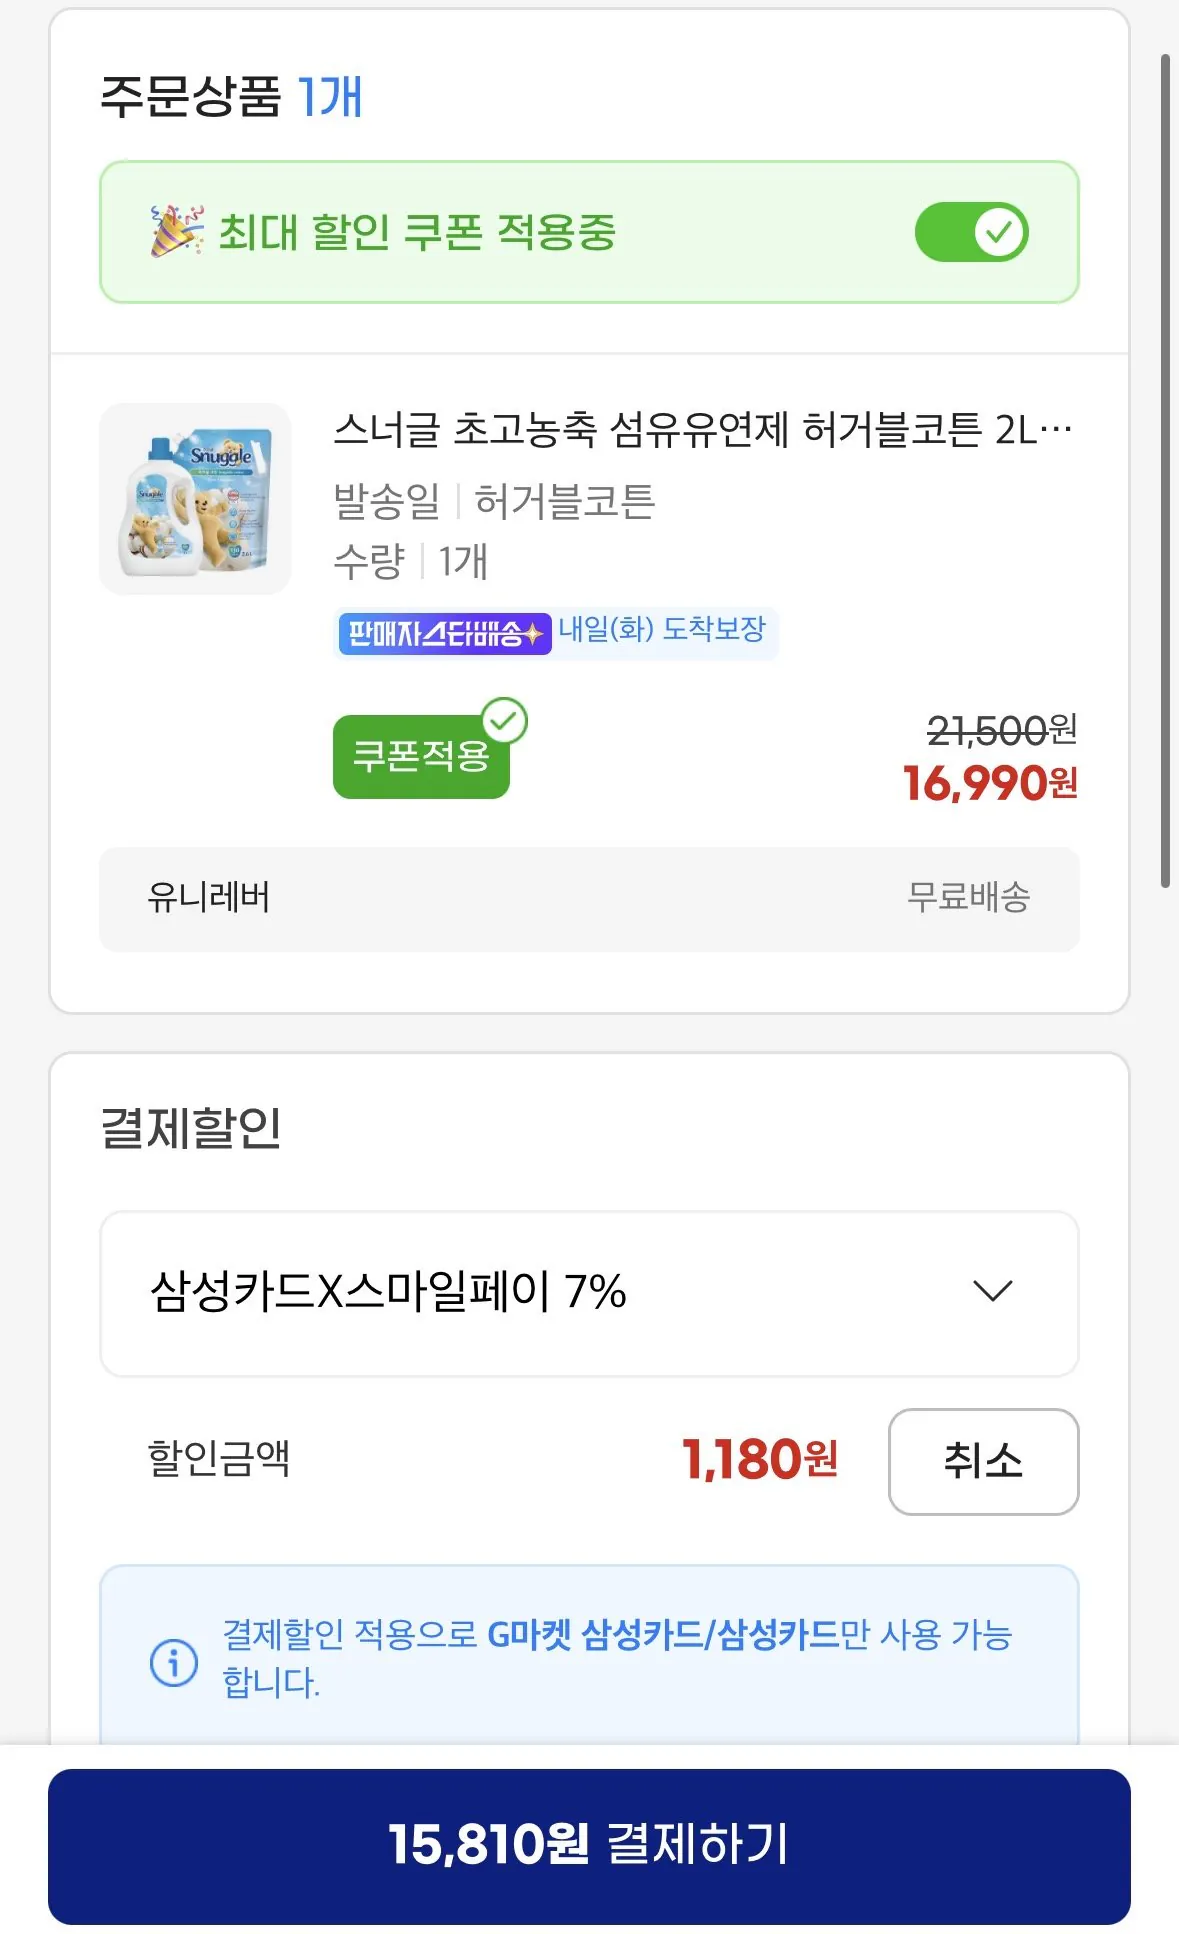1179x1934 pixels.
Task: Expand the truncated product title ending in 2L
Action: [x=700, y=429]
